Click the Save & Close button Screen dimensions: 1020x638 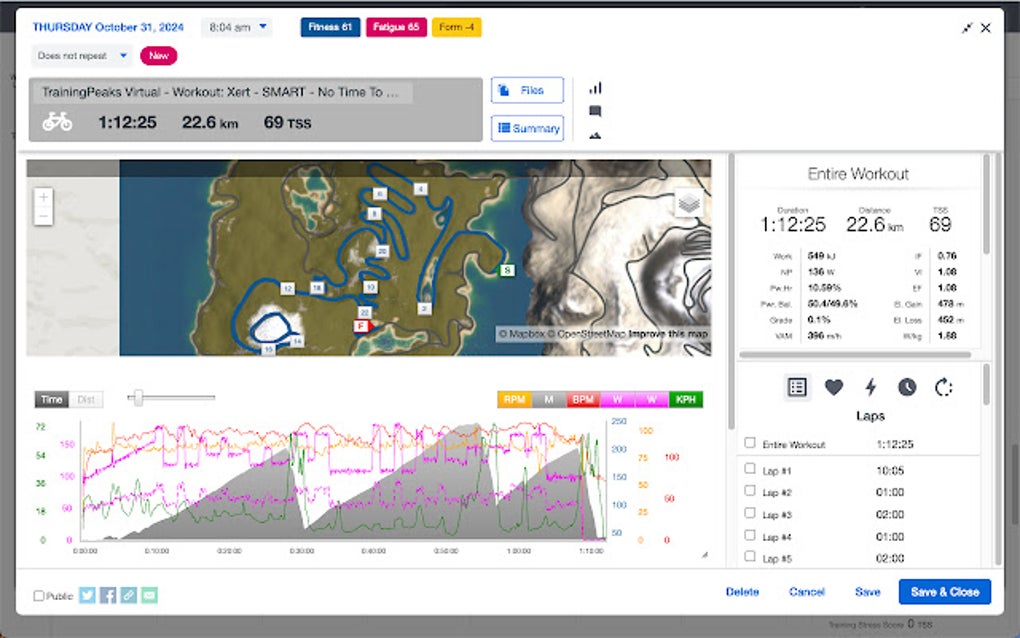[944, 591]
